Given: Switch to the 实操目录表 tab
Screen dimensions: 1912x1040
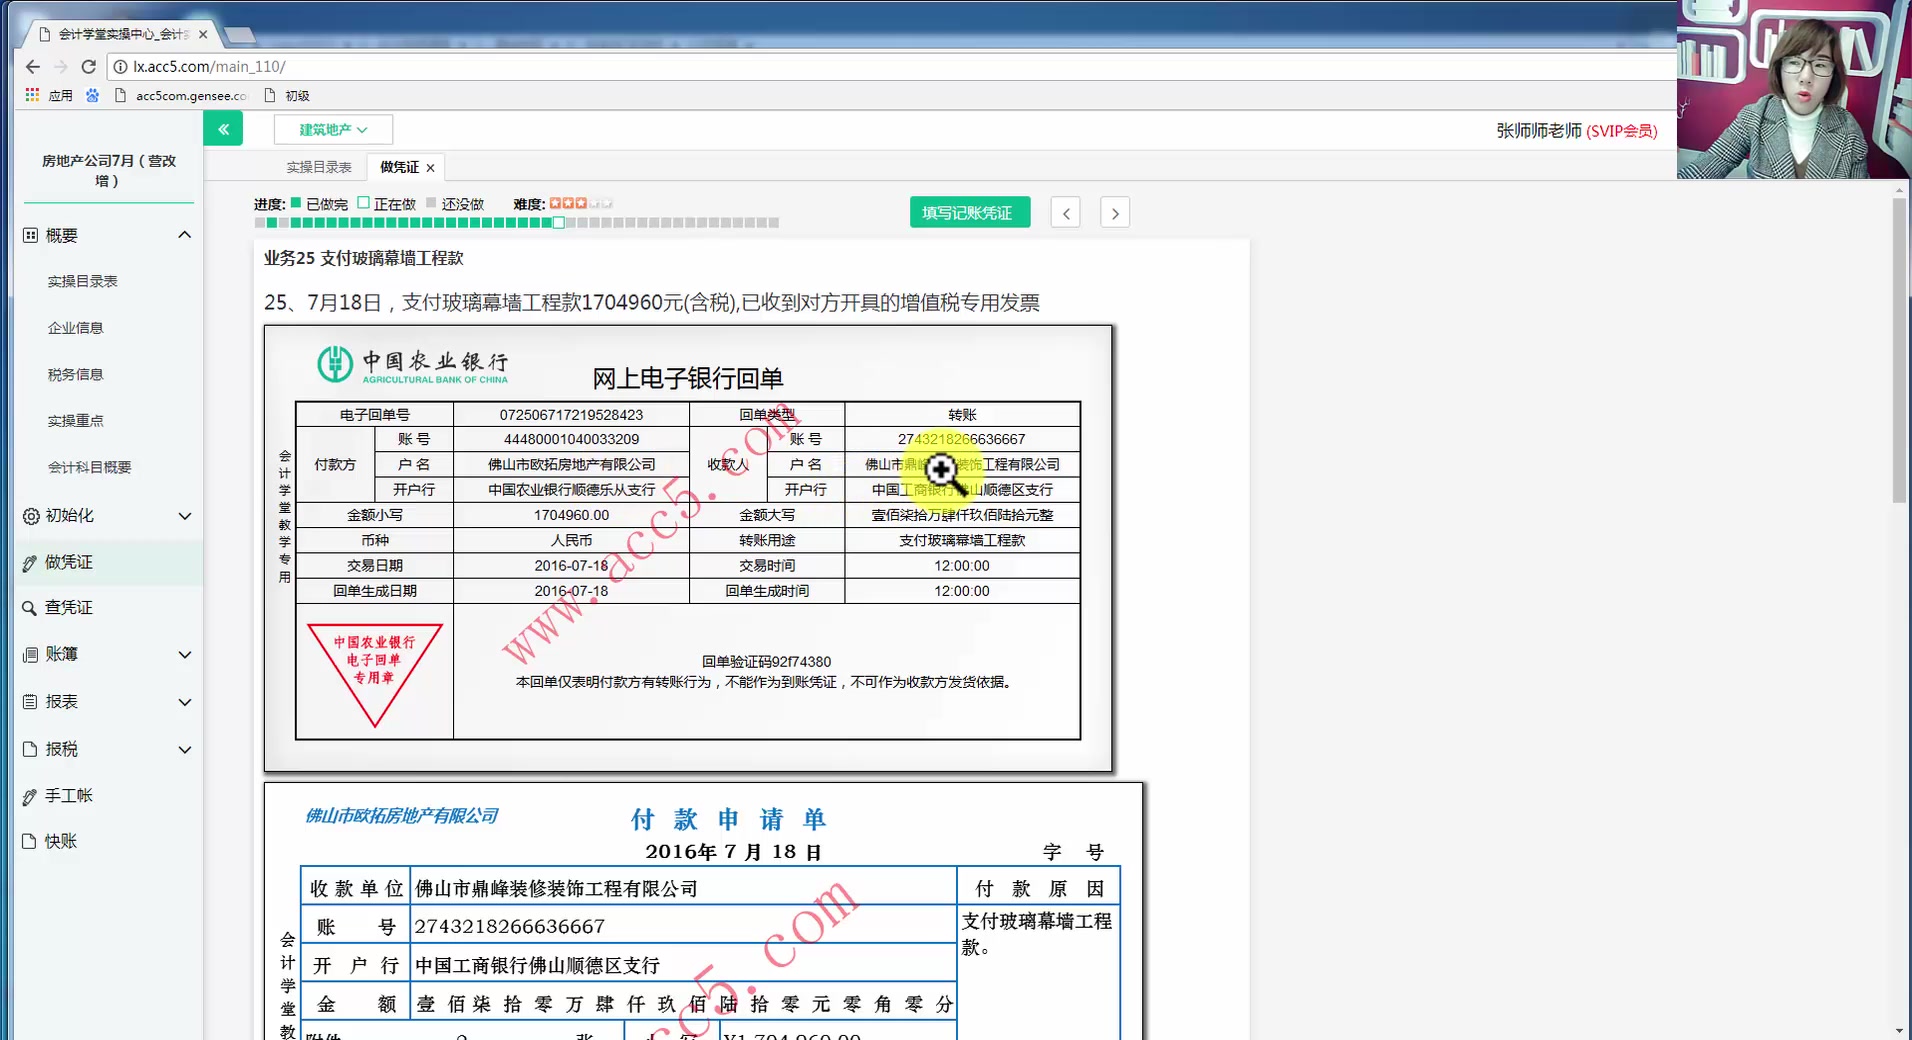Looking at the screenshot, I should pos(317,166).
